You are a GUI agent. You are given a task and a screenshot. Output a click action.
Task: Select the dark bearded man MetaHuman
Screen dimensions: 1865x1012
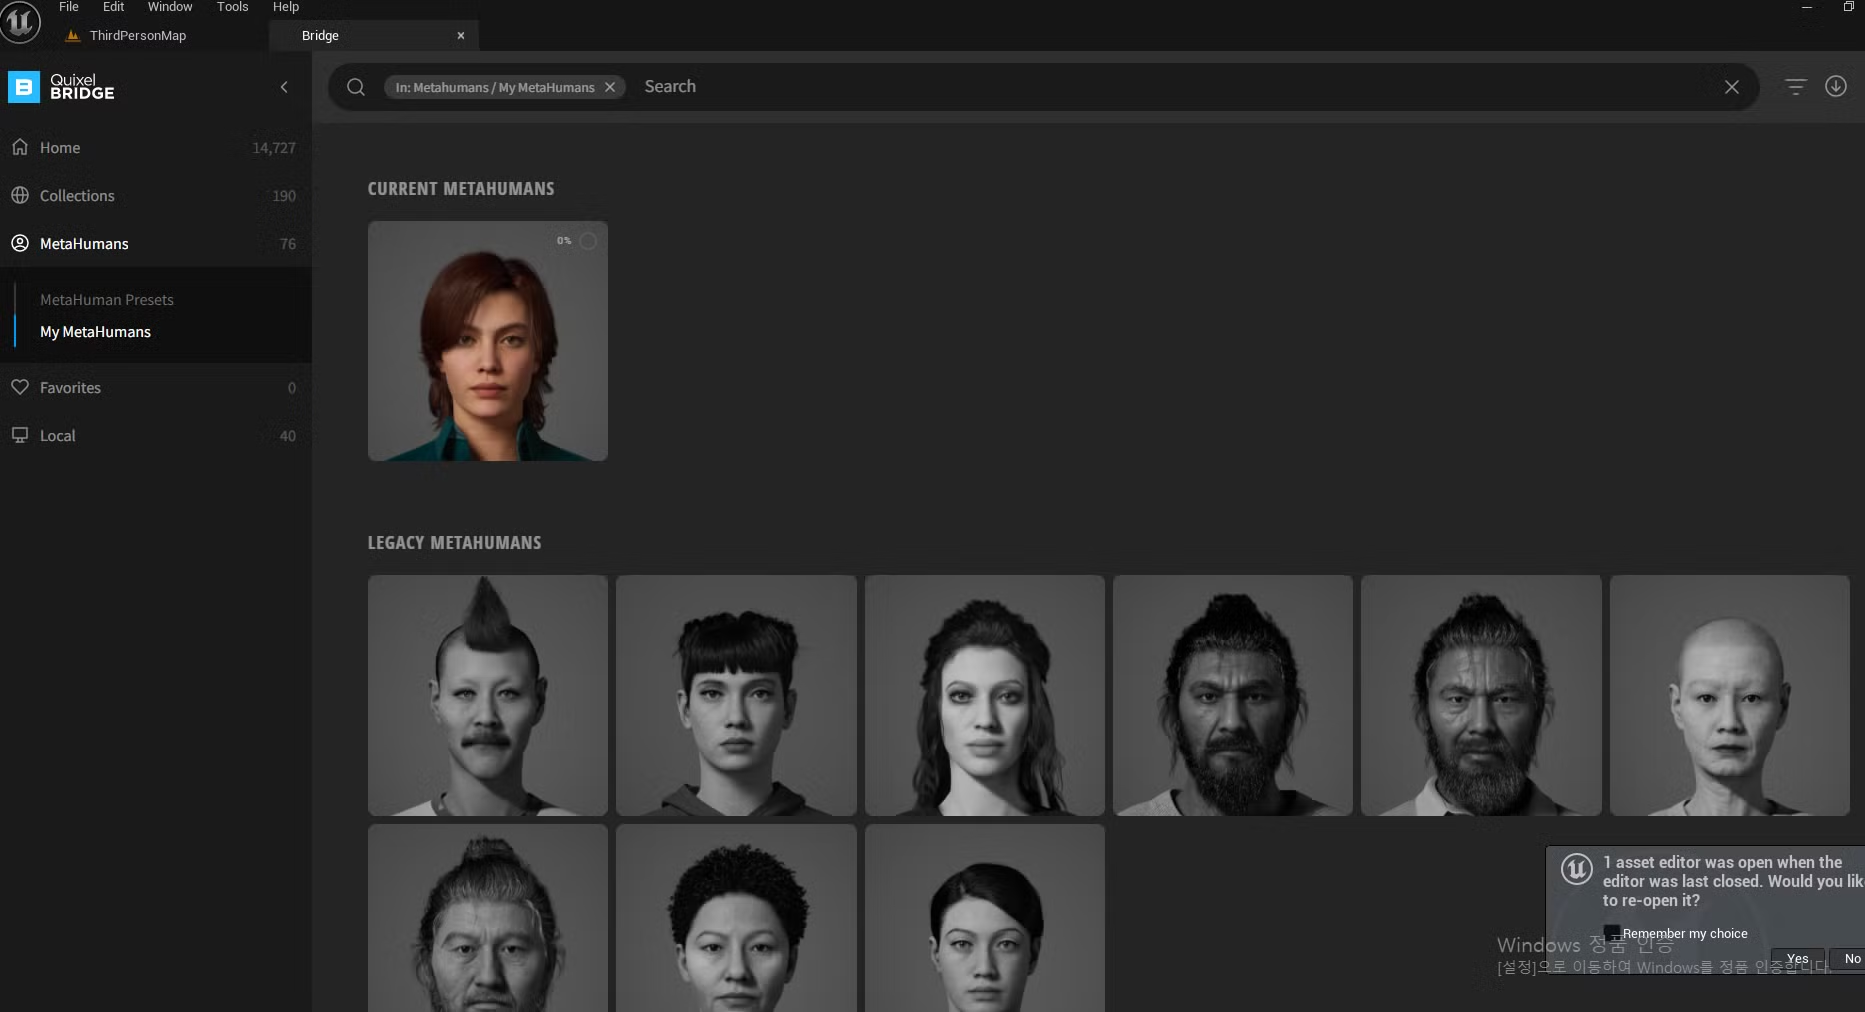pos(1233,695)
